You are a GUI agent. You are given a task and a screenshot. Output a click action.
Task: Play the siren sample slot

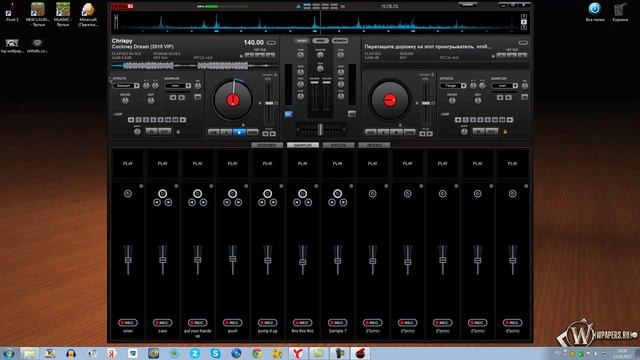[x=128, y=164]
